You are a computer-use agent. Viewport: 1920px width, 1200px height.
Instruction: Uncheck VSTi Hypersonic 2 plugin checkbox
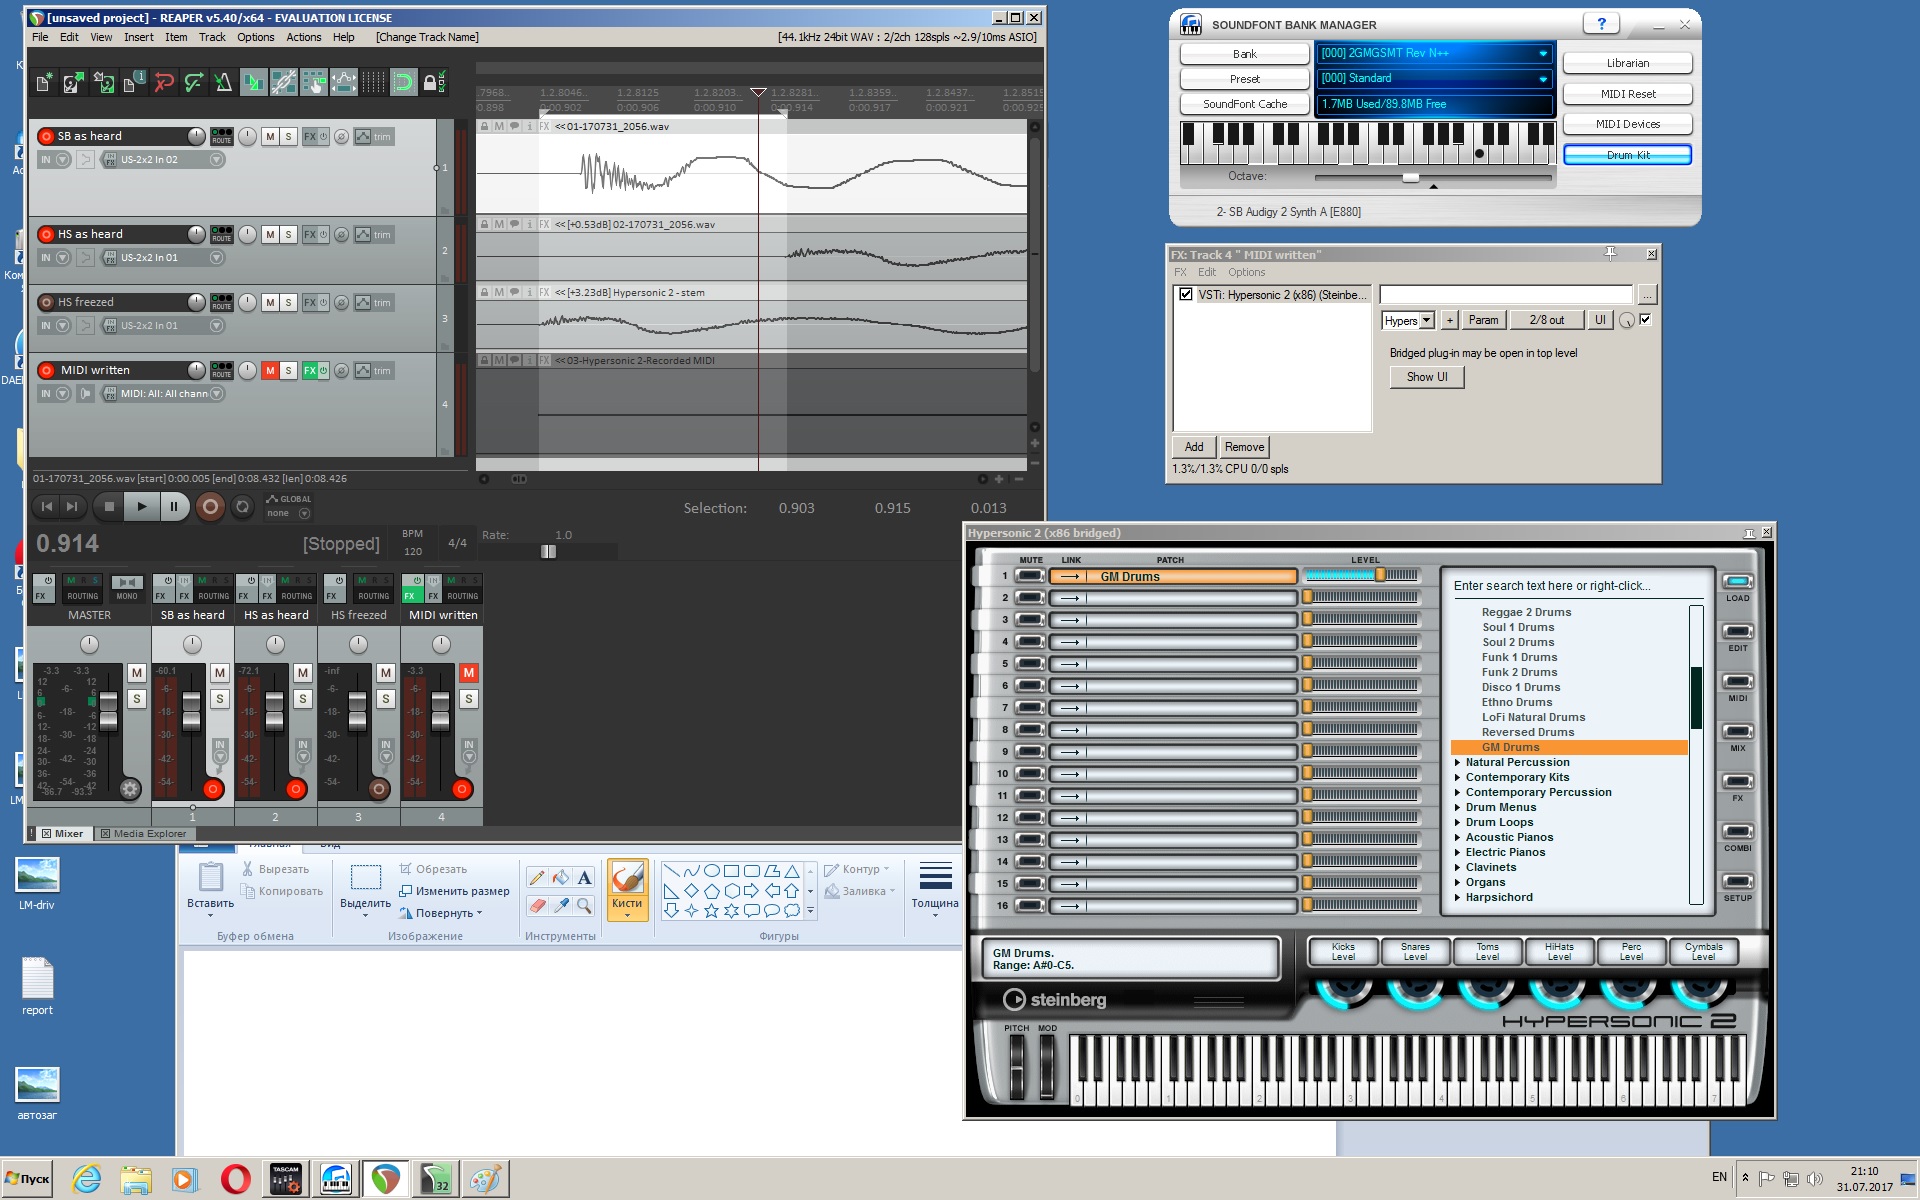[x=1186, y=294]
